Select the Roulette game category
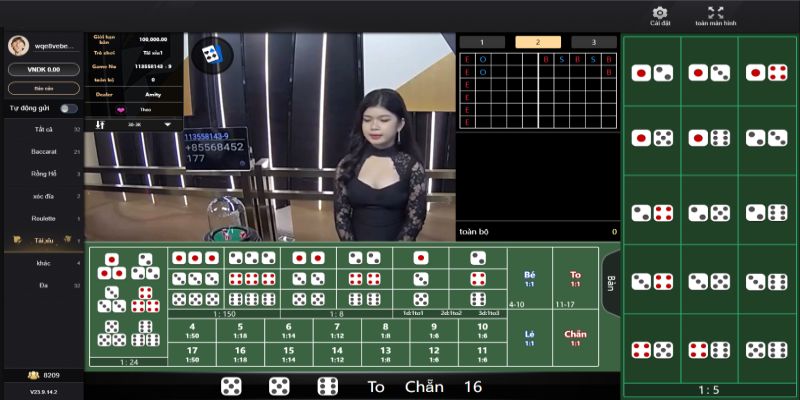This screenshot has height=400, width=800. pos(44,218)
